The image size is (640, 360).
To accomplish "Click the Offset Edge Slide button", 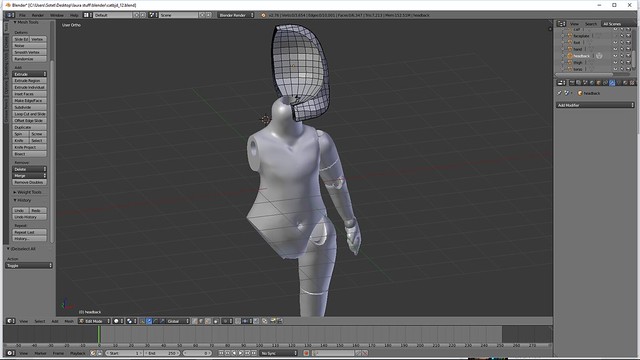I will pyautogui.click(x=29, y=121).
